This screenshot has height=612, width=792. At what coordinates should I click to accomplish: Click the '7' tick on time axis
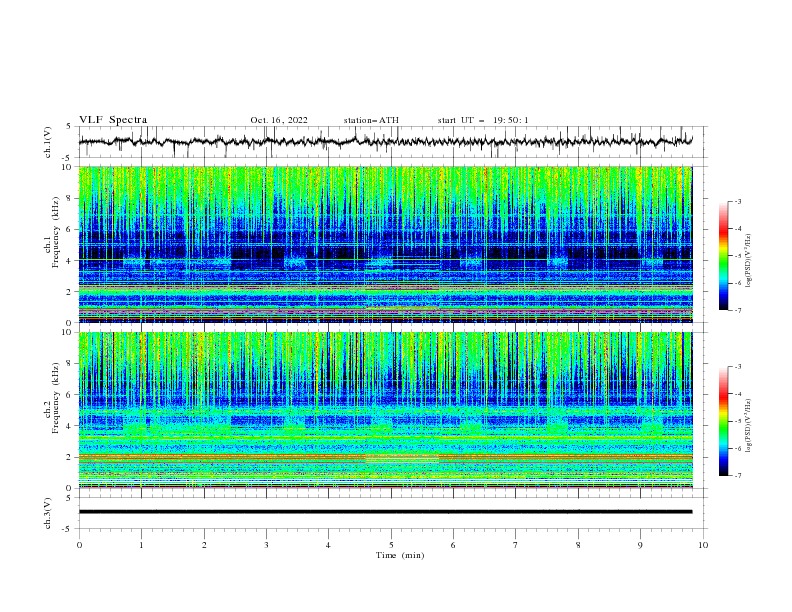point(516,545)
